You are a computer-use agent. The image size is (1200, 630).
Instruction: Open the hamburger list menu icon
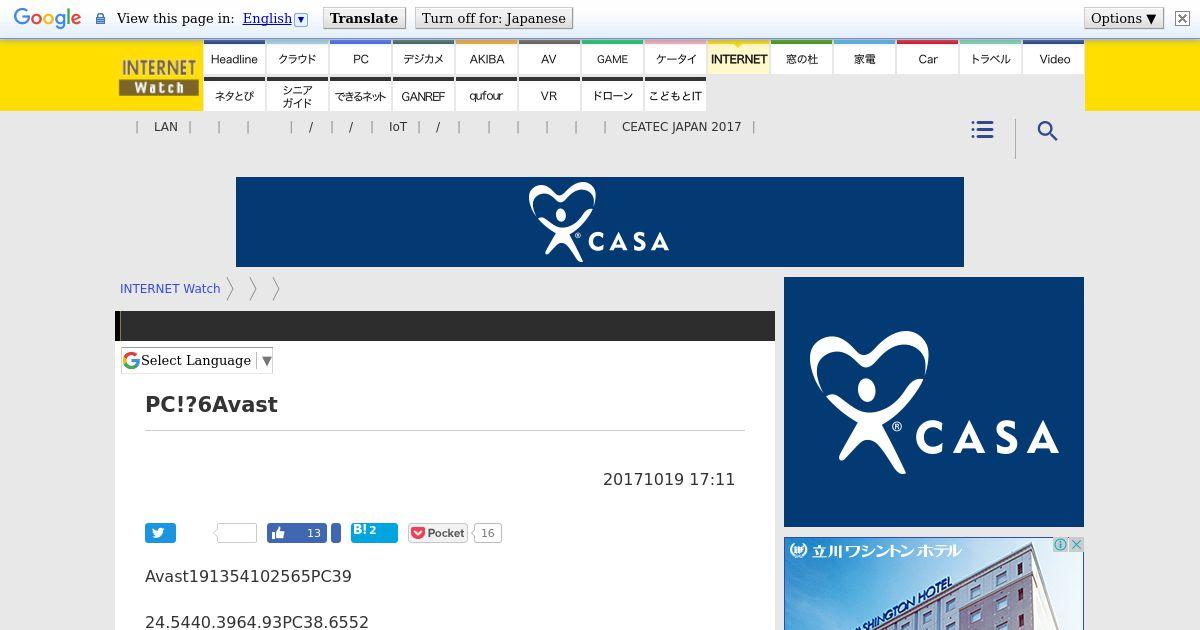click(982, 130)
